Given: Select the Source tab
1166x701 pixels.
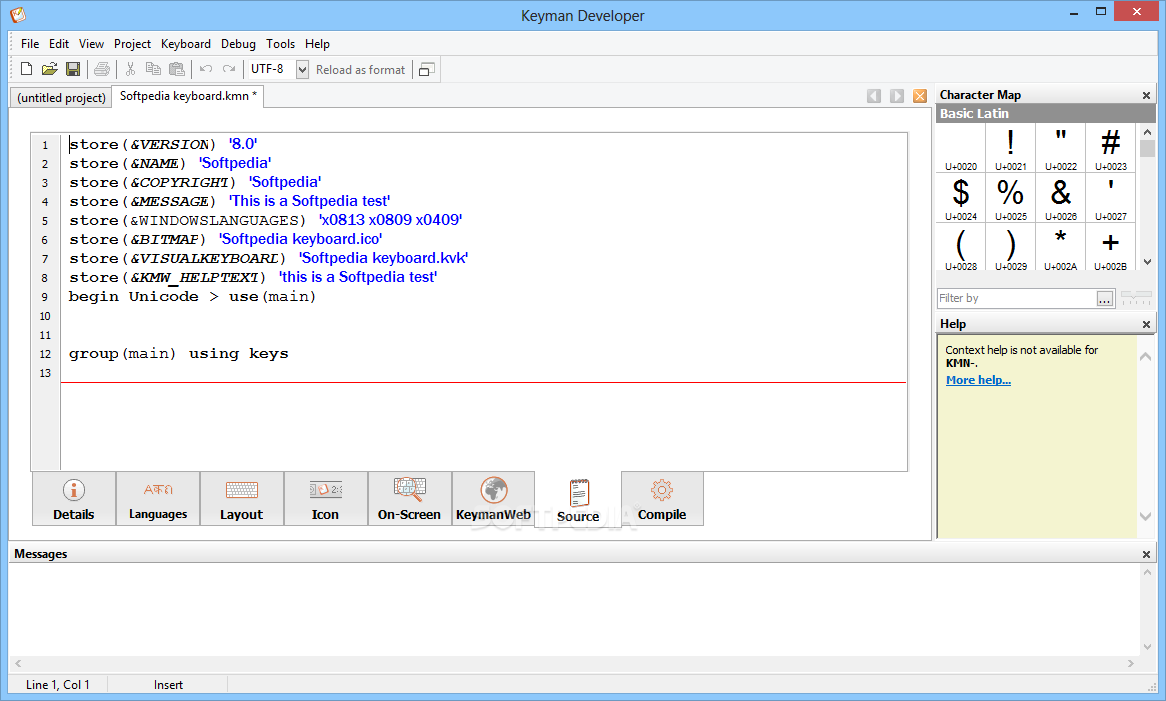Looking at the screenshot, I should coord(578,500).
